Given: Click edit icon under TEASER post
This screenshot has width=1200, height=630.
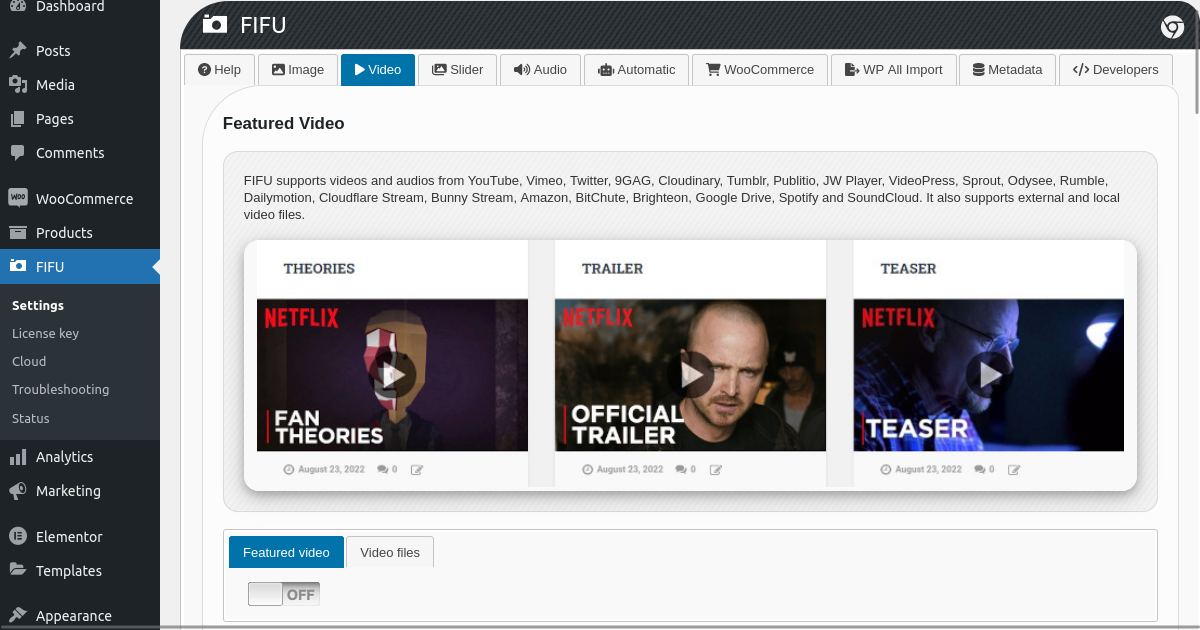Looking at the screenshot, I should click(x=1014, y=469).
